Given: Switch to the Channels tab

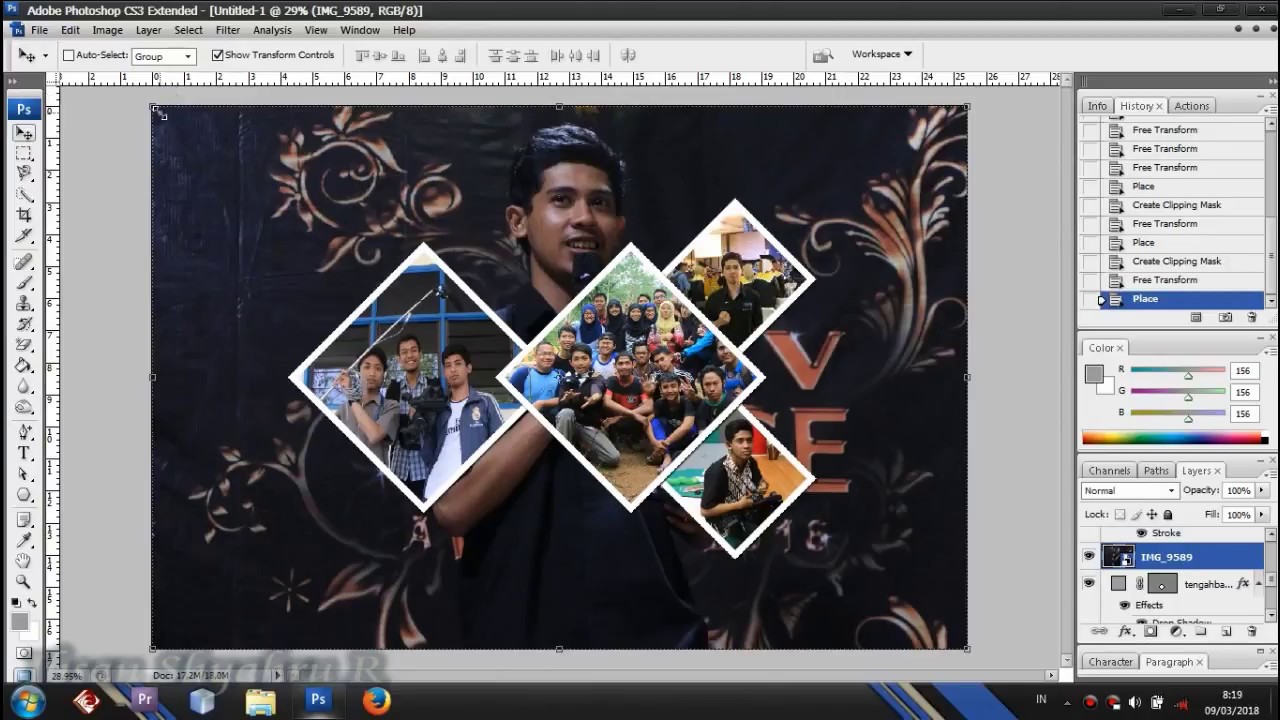Looking at the screenshot, I should tap(1109, 470).
